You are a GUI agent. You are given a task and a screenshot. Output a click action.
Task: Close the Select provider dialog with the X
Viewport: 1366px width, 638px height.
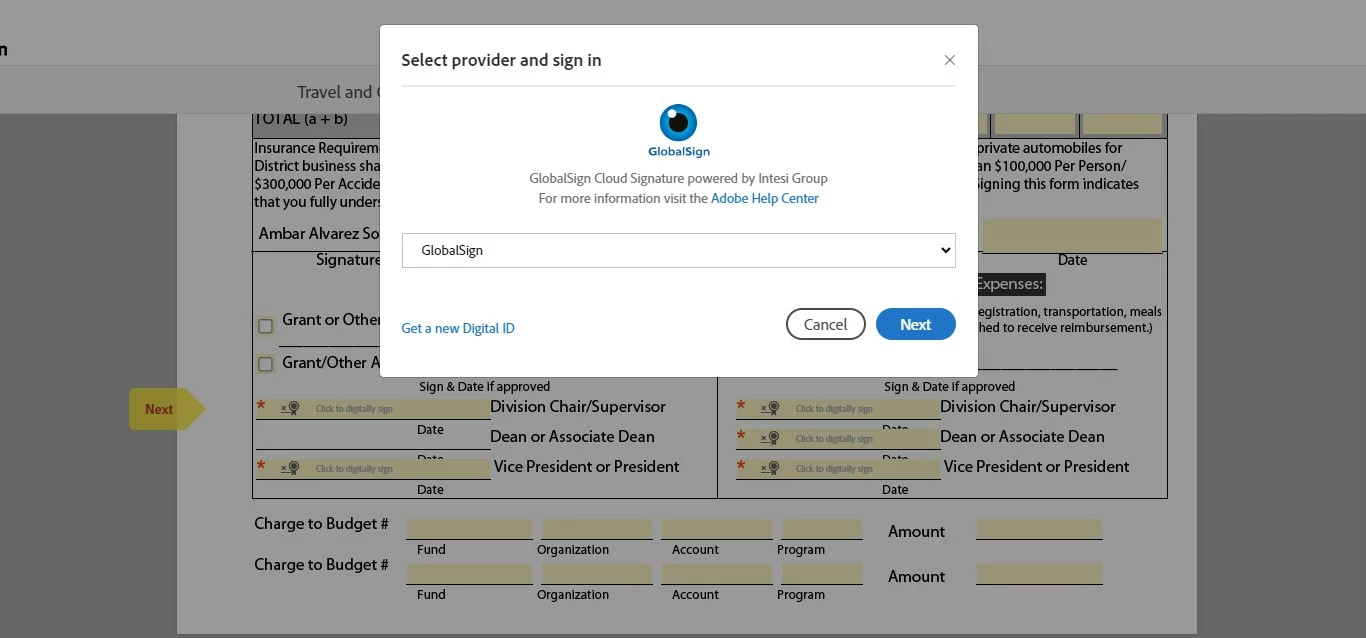[949, 60]
